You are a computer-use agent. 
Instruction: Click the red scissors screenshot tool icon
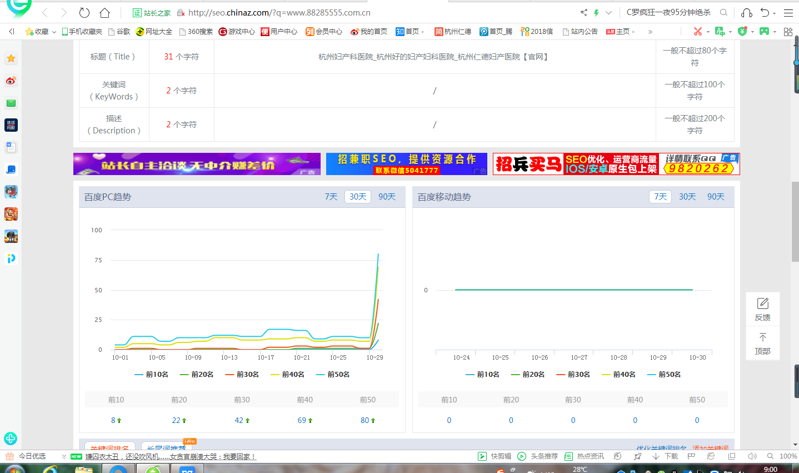coord(698,32)
